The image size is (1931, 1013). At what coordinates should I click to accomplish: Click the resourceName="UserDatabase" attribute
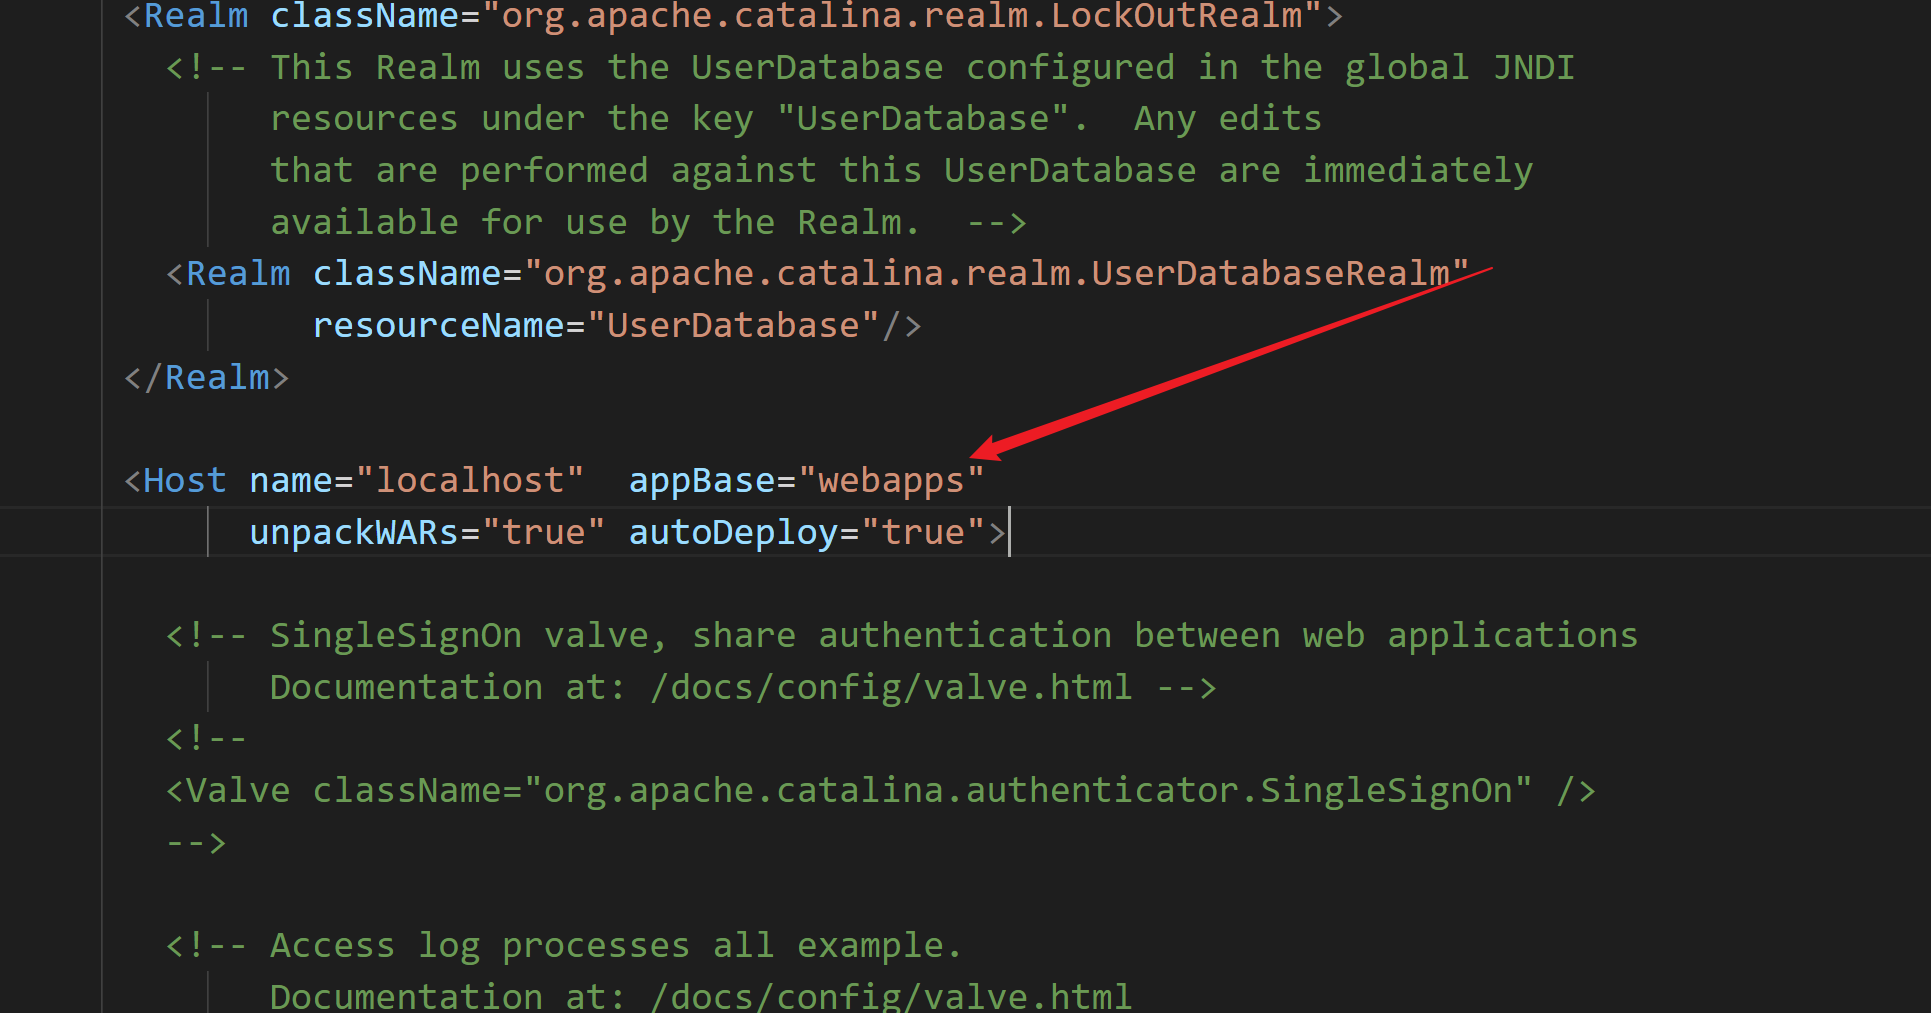(596, 325)
